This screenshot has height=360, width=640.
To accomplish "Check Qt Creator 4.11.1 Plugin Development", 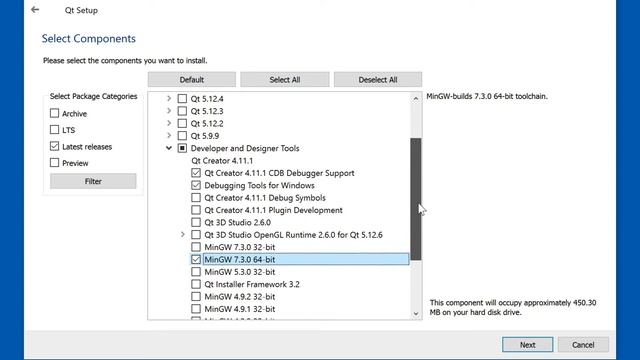I will click(196, 210).
